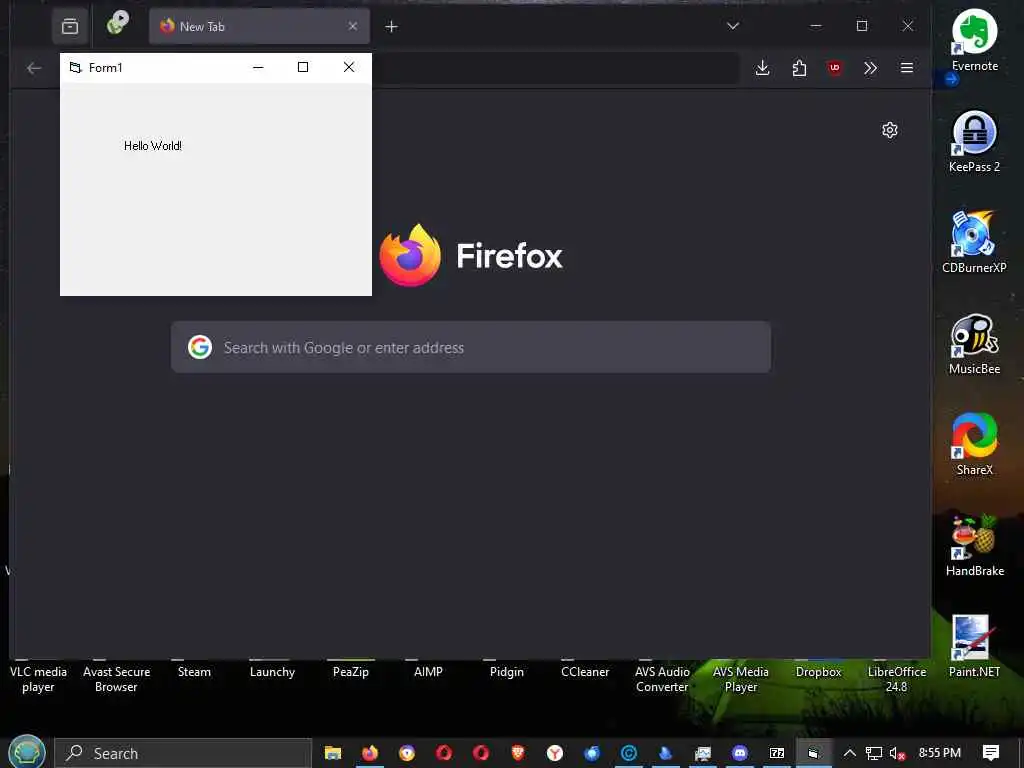Close the Form1 window
The width and height of the screenshot is (1024, 768).
tap(349, 67)
